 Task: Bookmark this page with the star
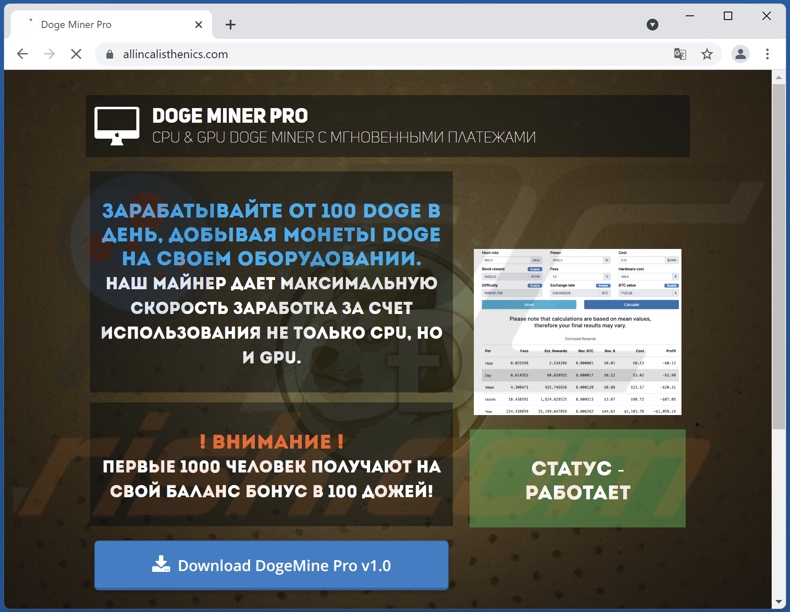click(x=707, y=54)
